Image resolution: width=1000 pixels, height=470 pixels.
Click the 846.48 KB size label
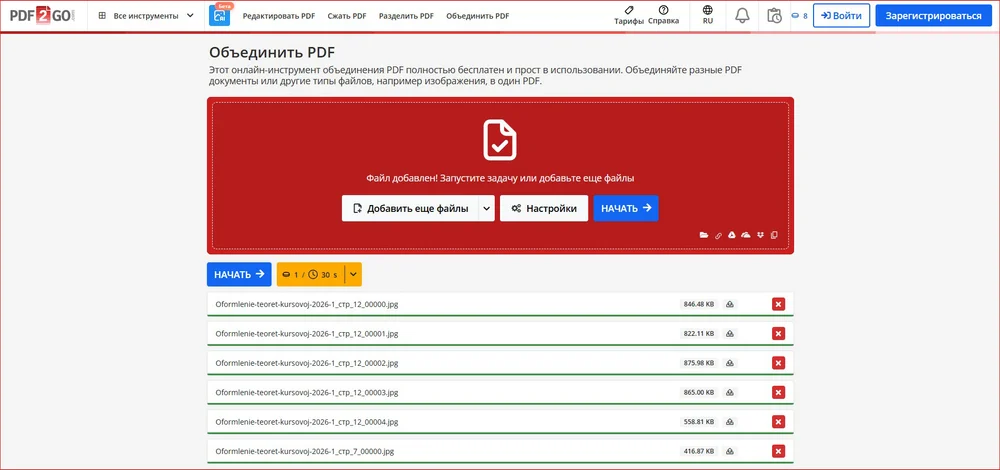tap(699, 304)
